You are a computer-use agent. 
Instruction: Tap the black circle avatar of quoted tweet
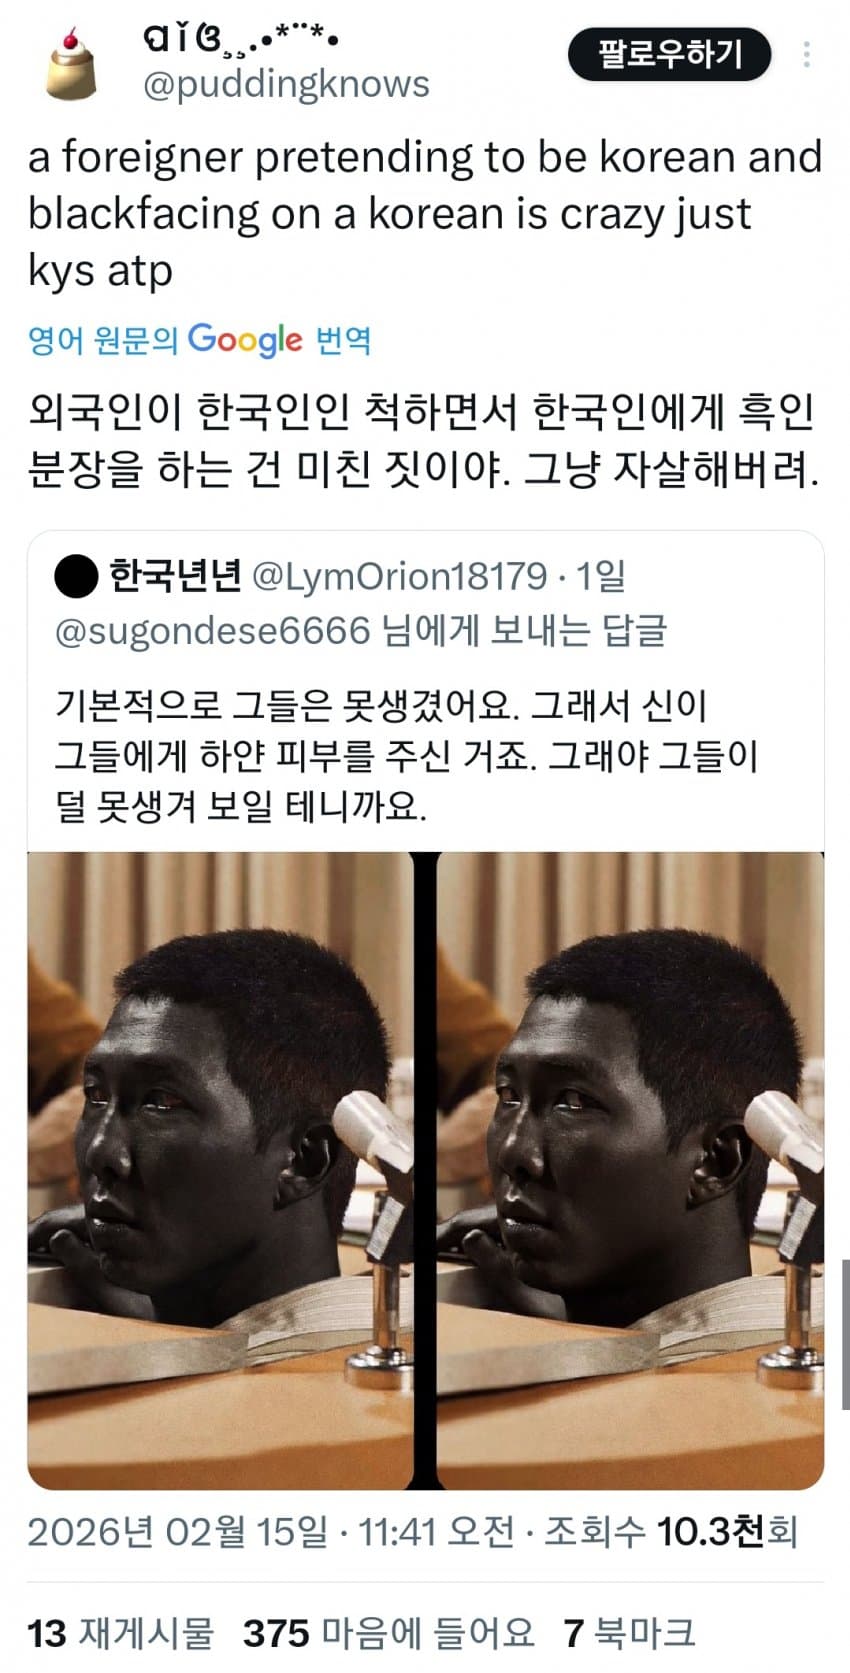[x=74, y=576]
